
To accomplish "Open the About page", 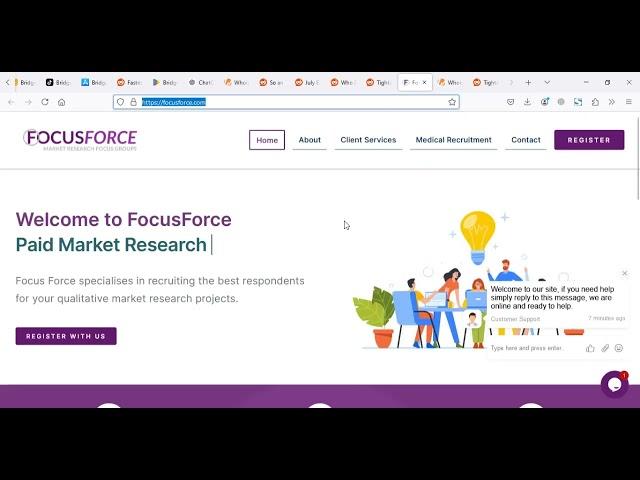I will coord(309,140).
